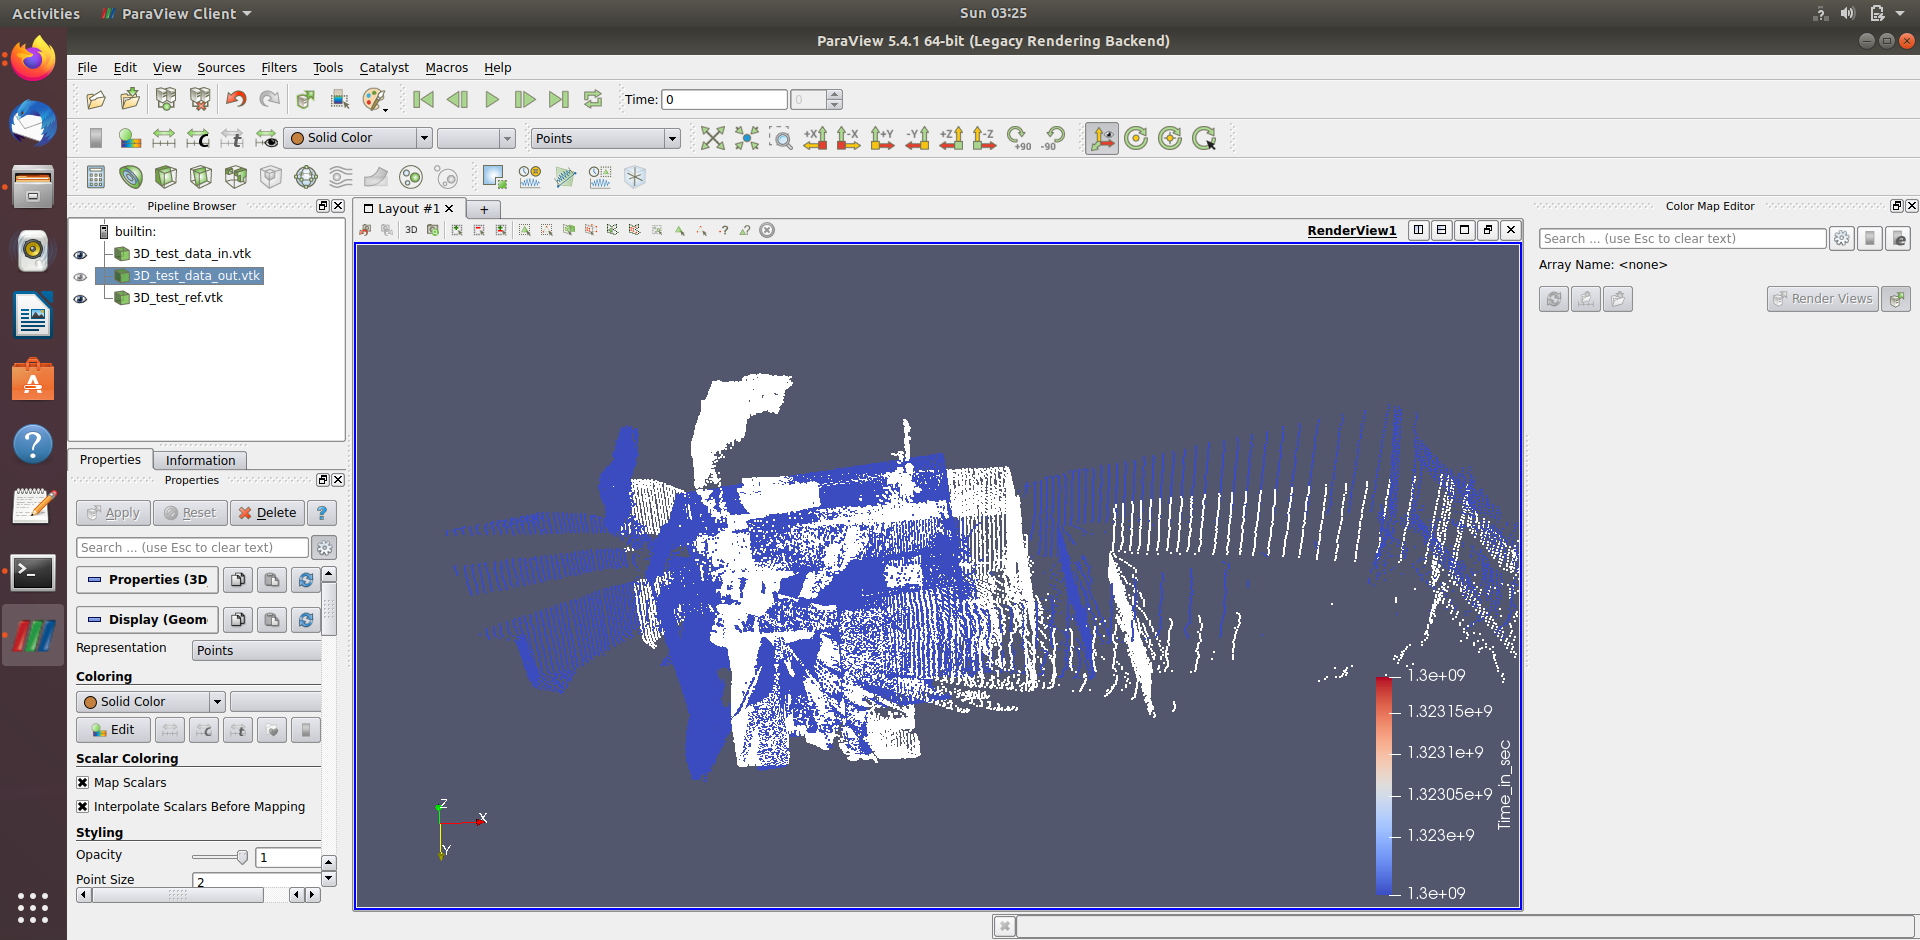The height and width of the screenshot is (940, 1920).
Task: Open the Calculator filter
Action: pos(95,177)
